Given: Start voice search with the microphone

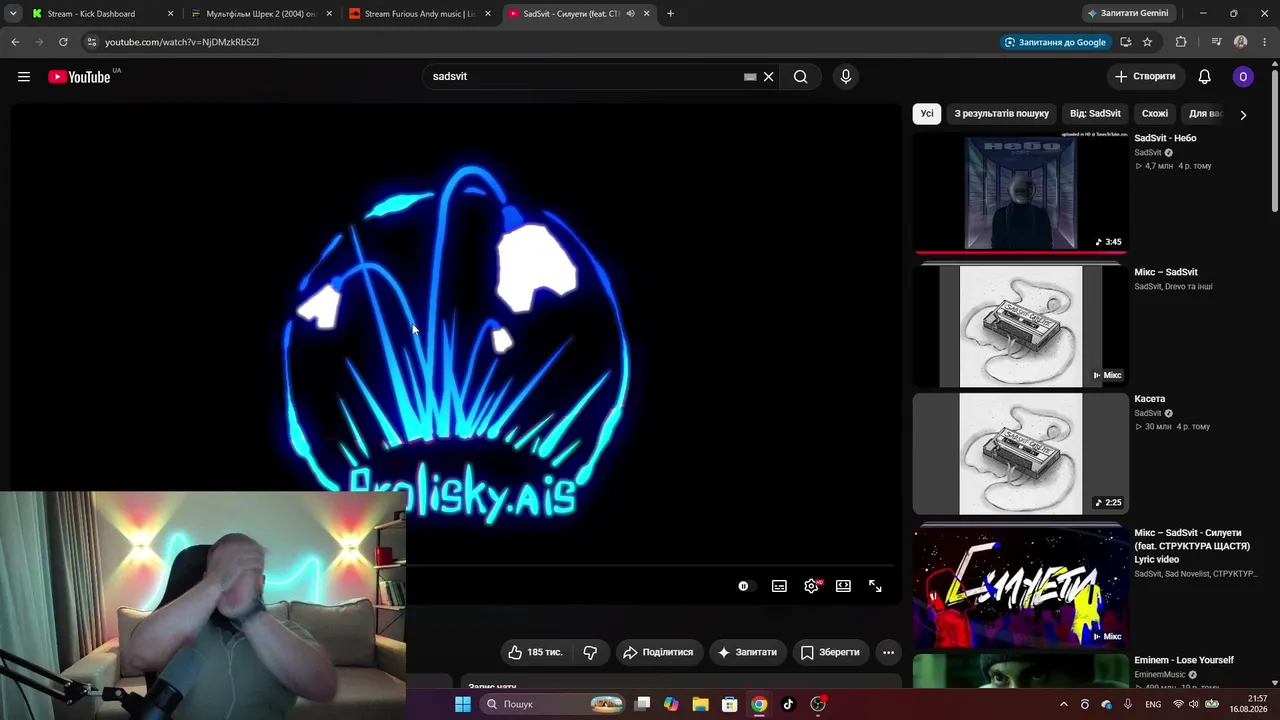Looking at the screenshot, I should 846,77.
